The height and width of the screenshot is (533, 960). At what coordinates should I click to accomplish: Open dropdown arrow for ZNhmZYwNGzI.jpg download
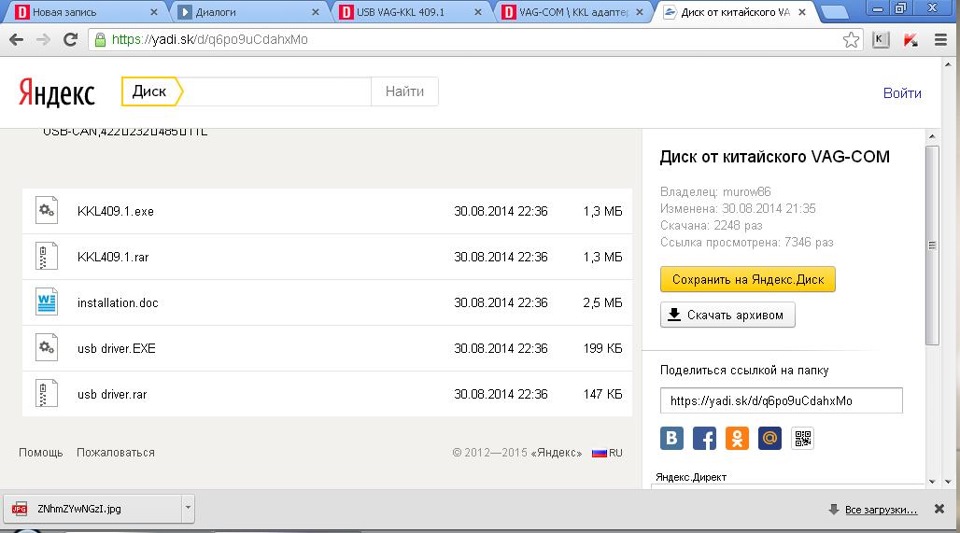coord(188,507)
